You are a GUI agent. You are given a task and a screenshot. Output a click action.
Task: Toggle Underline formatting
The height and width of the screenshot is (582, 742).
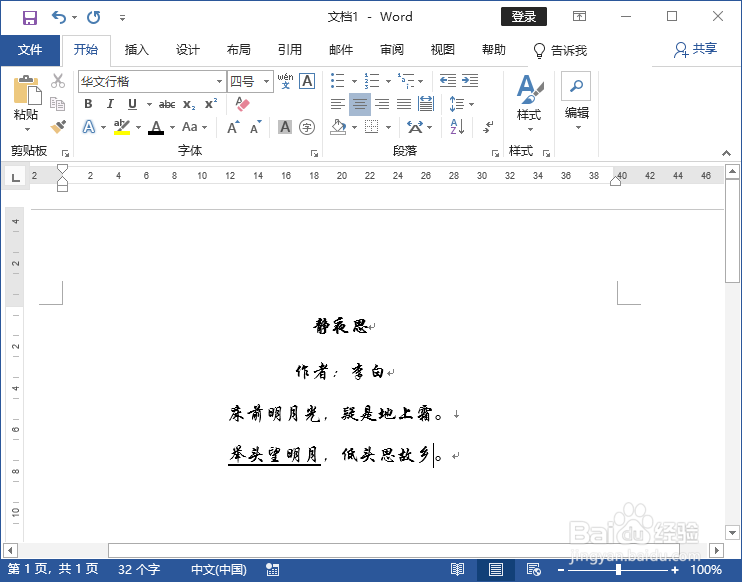tap(132, 104)
